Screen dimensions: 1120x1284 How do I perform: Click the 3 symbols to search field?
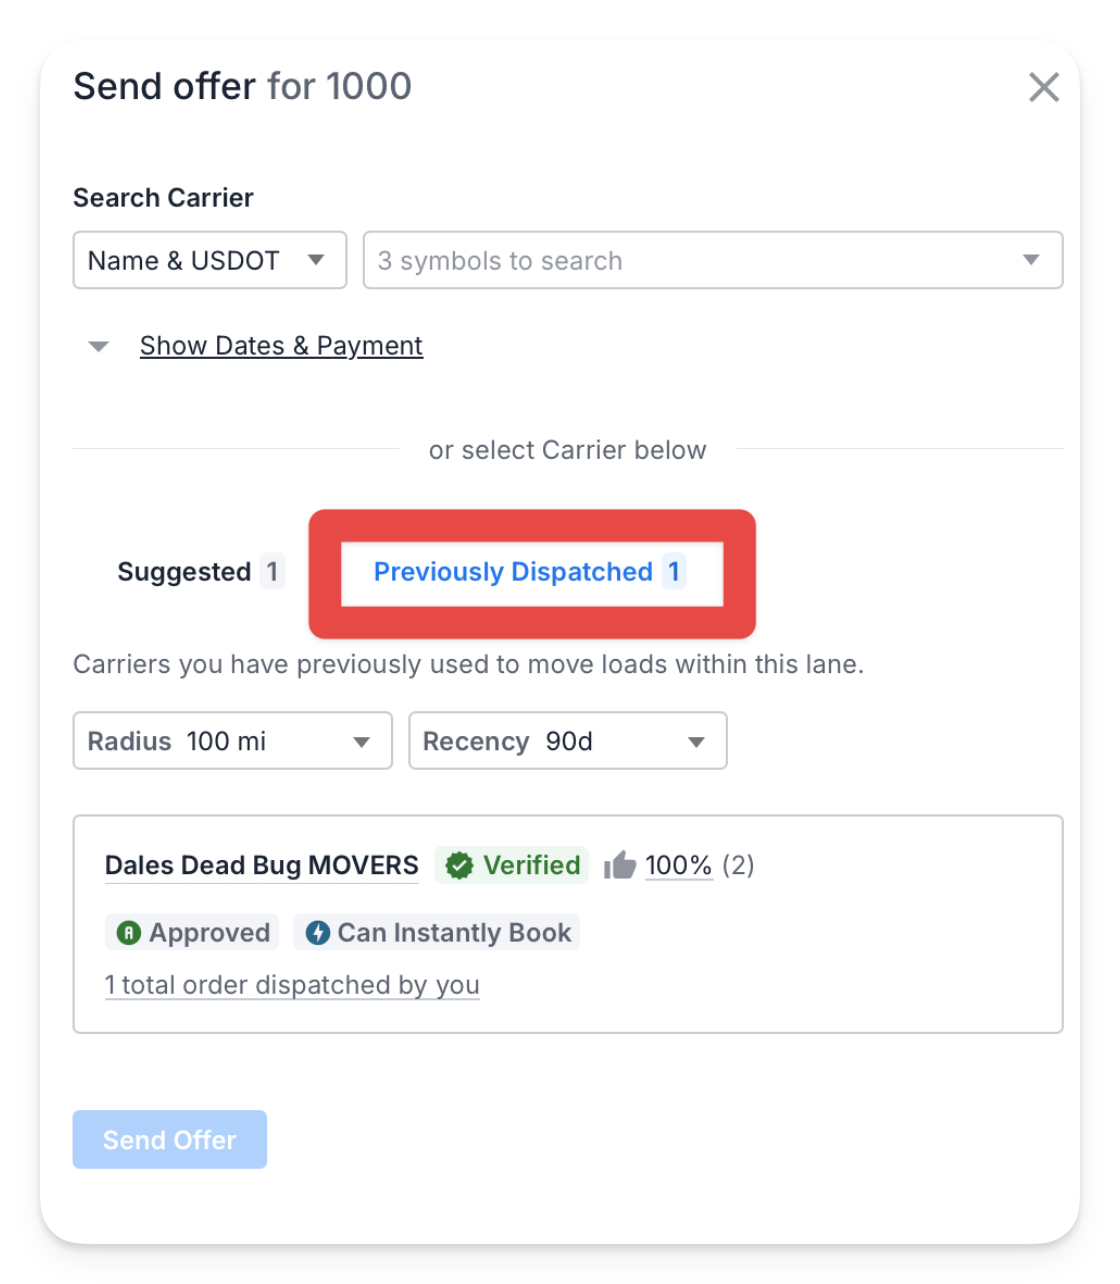pyautogui.click(x=713, y=260)
